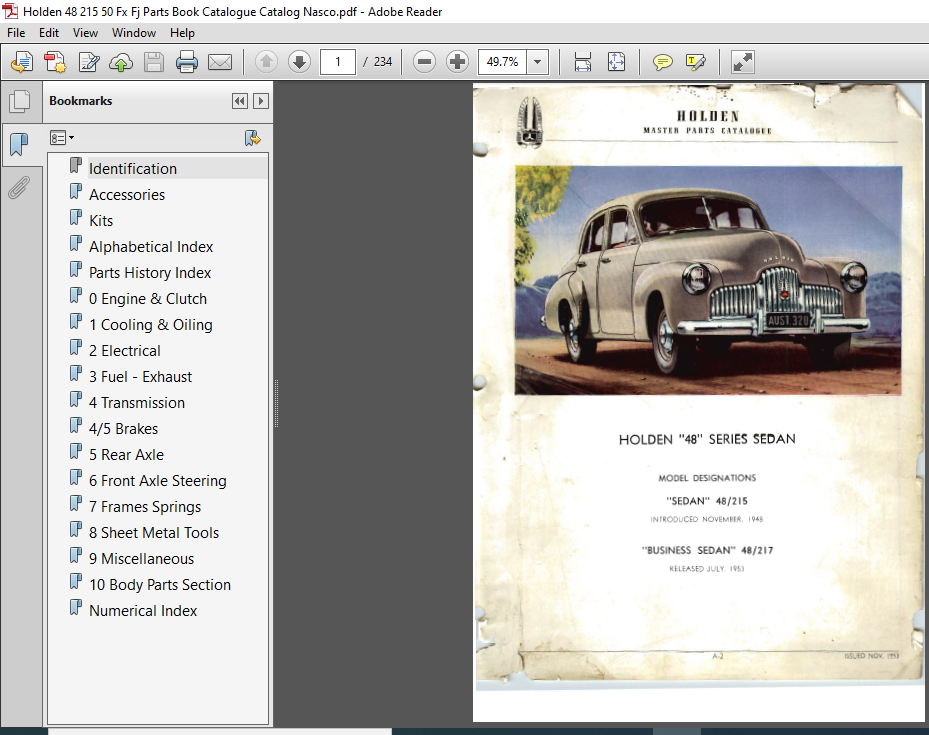
Task: Click the navigation pane splitter handle
Action: pyautogui.click(x=276, y=404)
